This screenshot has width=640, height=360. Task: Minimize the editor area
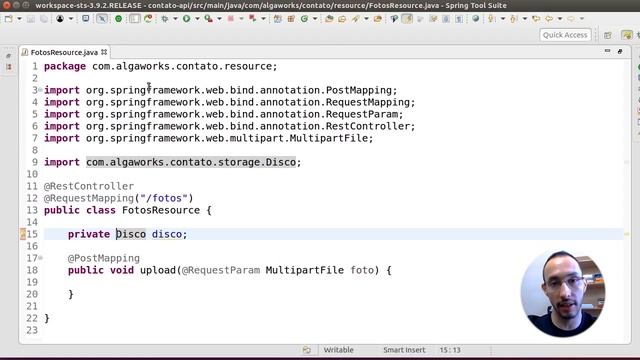coord(607,51)
